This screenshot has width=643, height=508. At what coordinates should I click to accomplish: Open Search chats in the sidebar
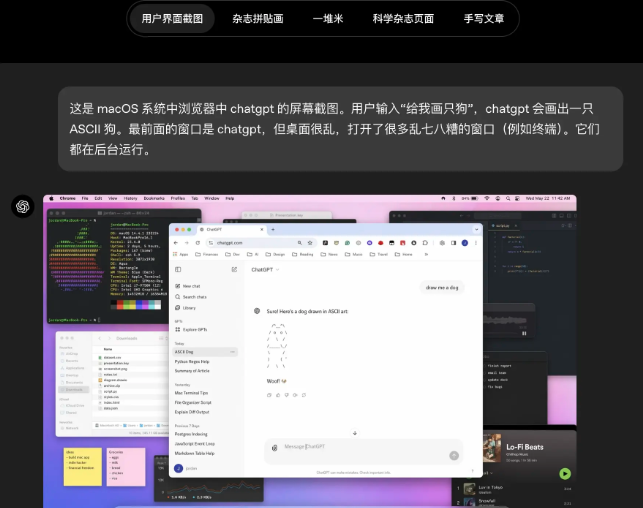(195, 297)
